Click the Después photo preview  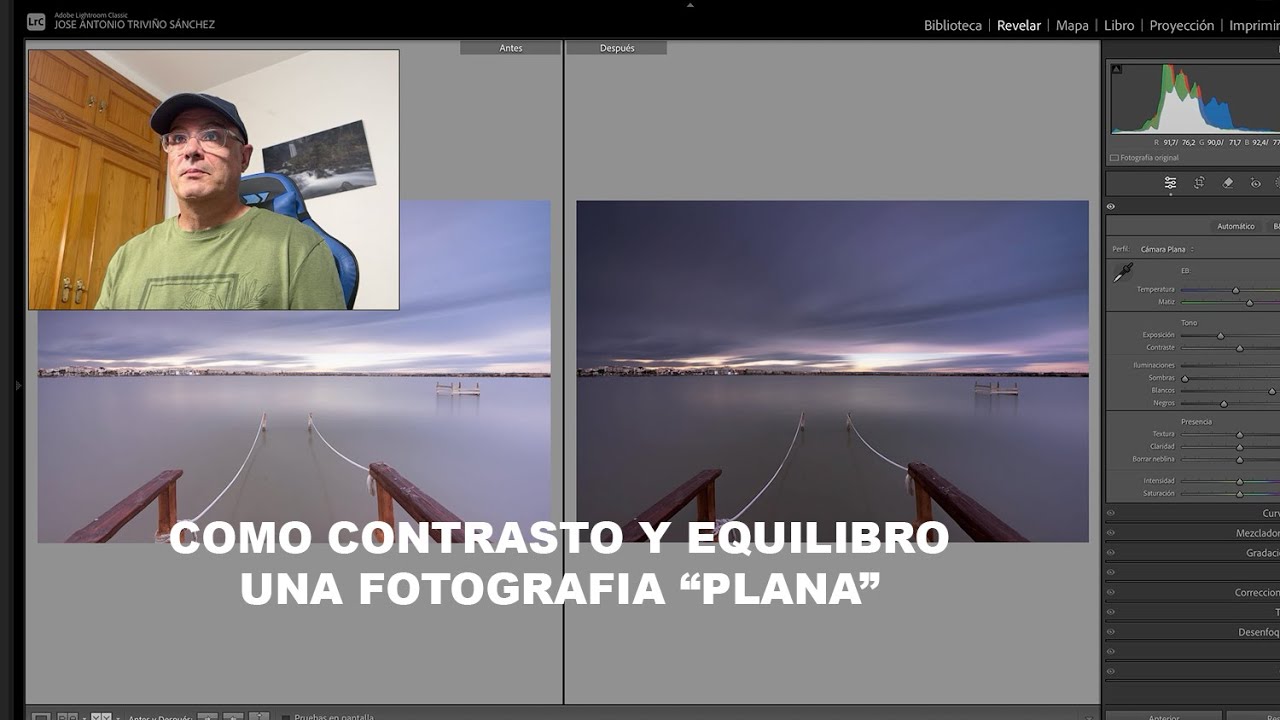click(x=832, y=371)
